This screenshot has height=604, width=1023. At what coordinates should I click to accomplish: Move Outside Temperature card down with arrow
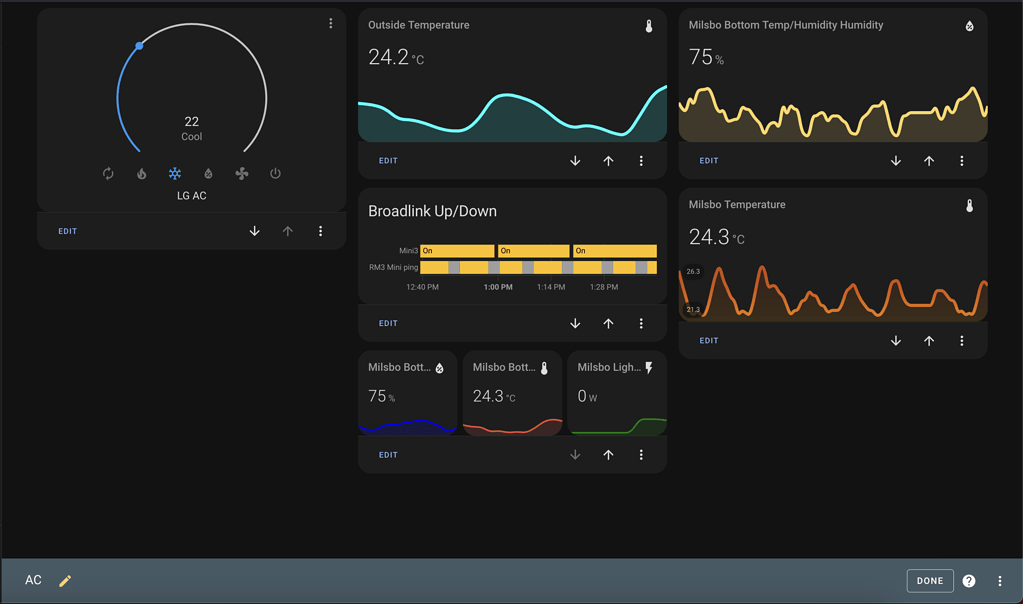point(575,160)
